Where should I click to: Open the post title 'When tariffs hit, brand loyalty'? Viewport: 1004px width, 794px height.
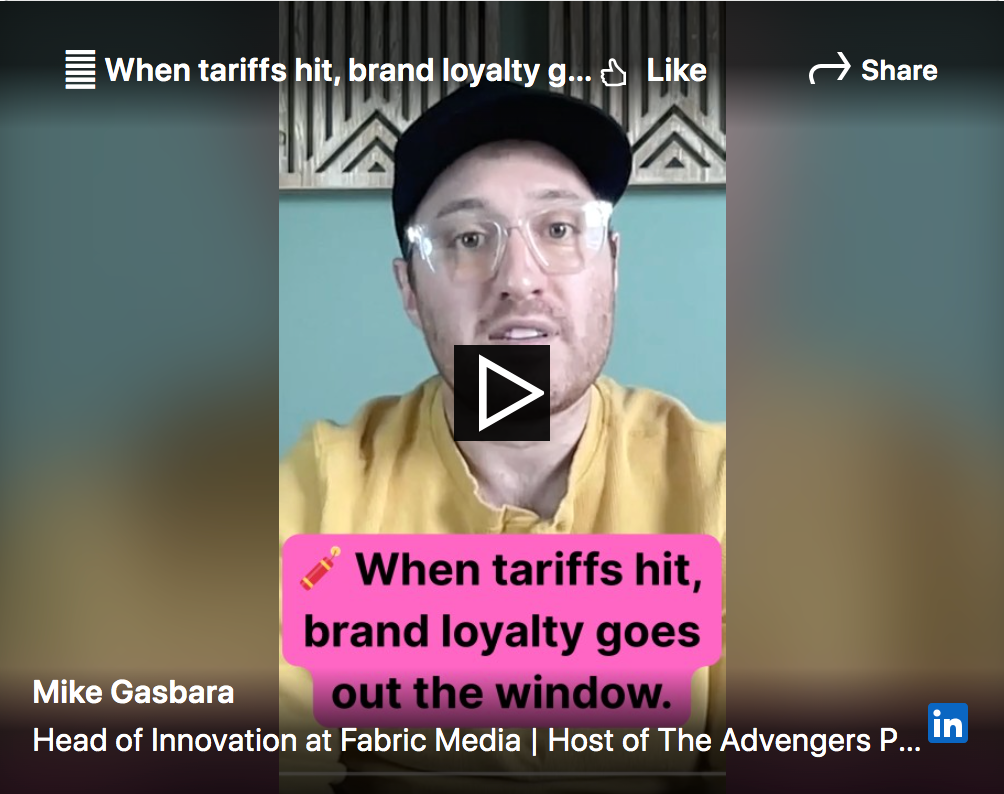(x=348, y=70)
